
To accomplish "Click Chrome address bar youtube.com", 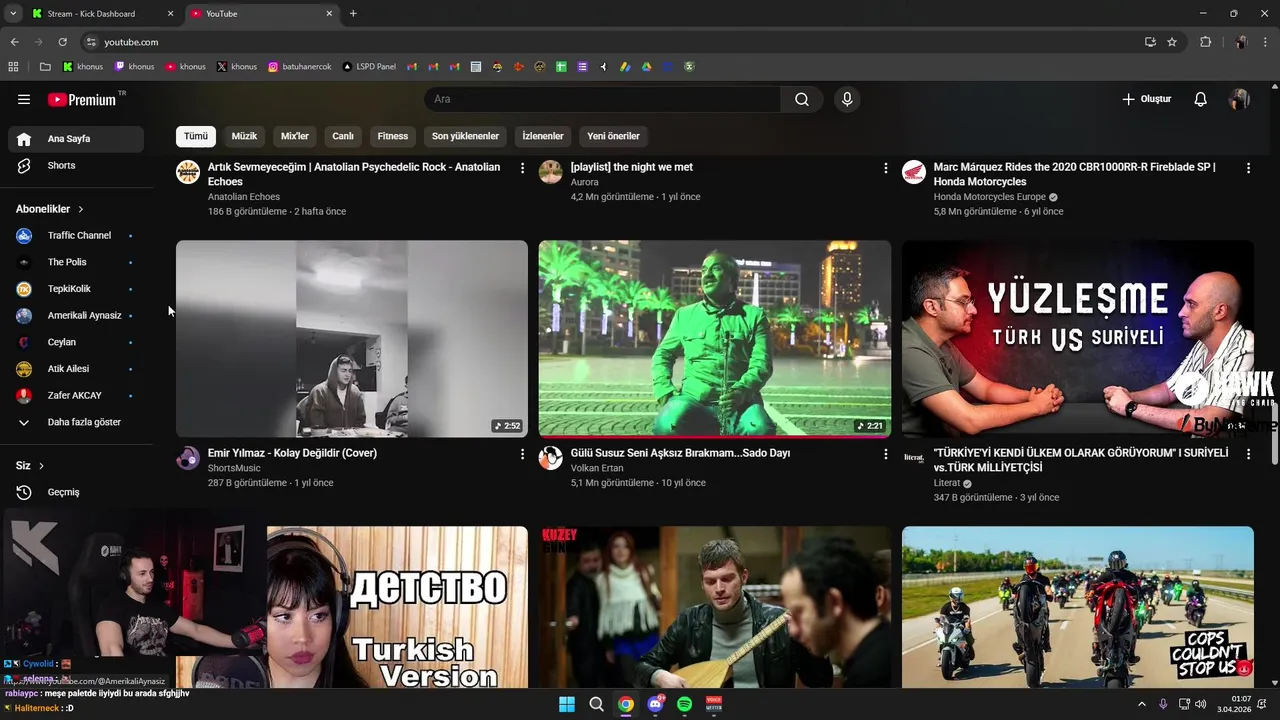I will click(612, 42).
